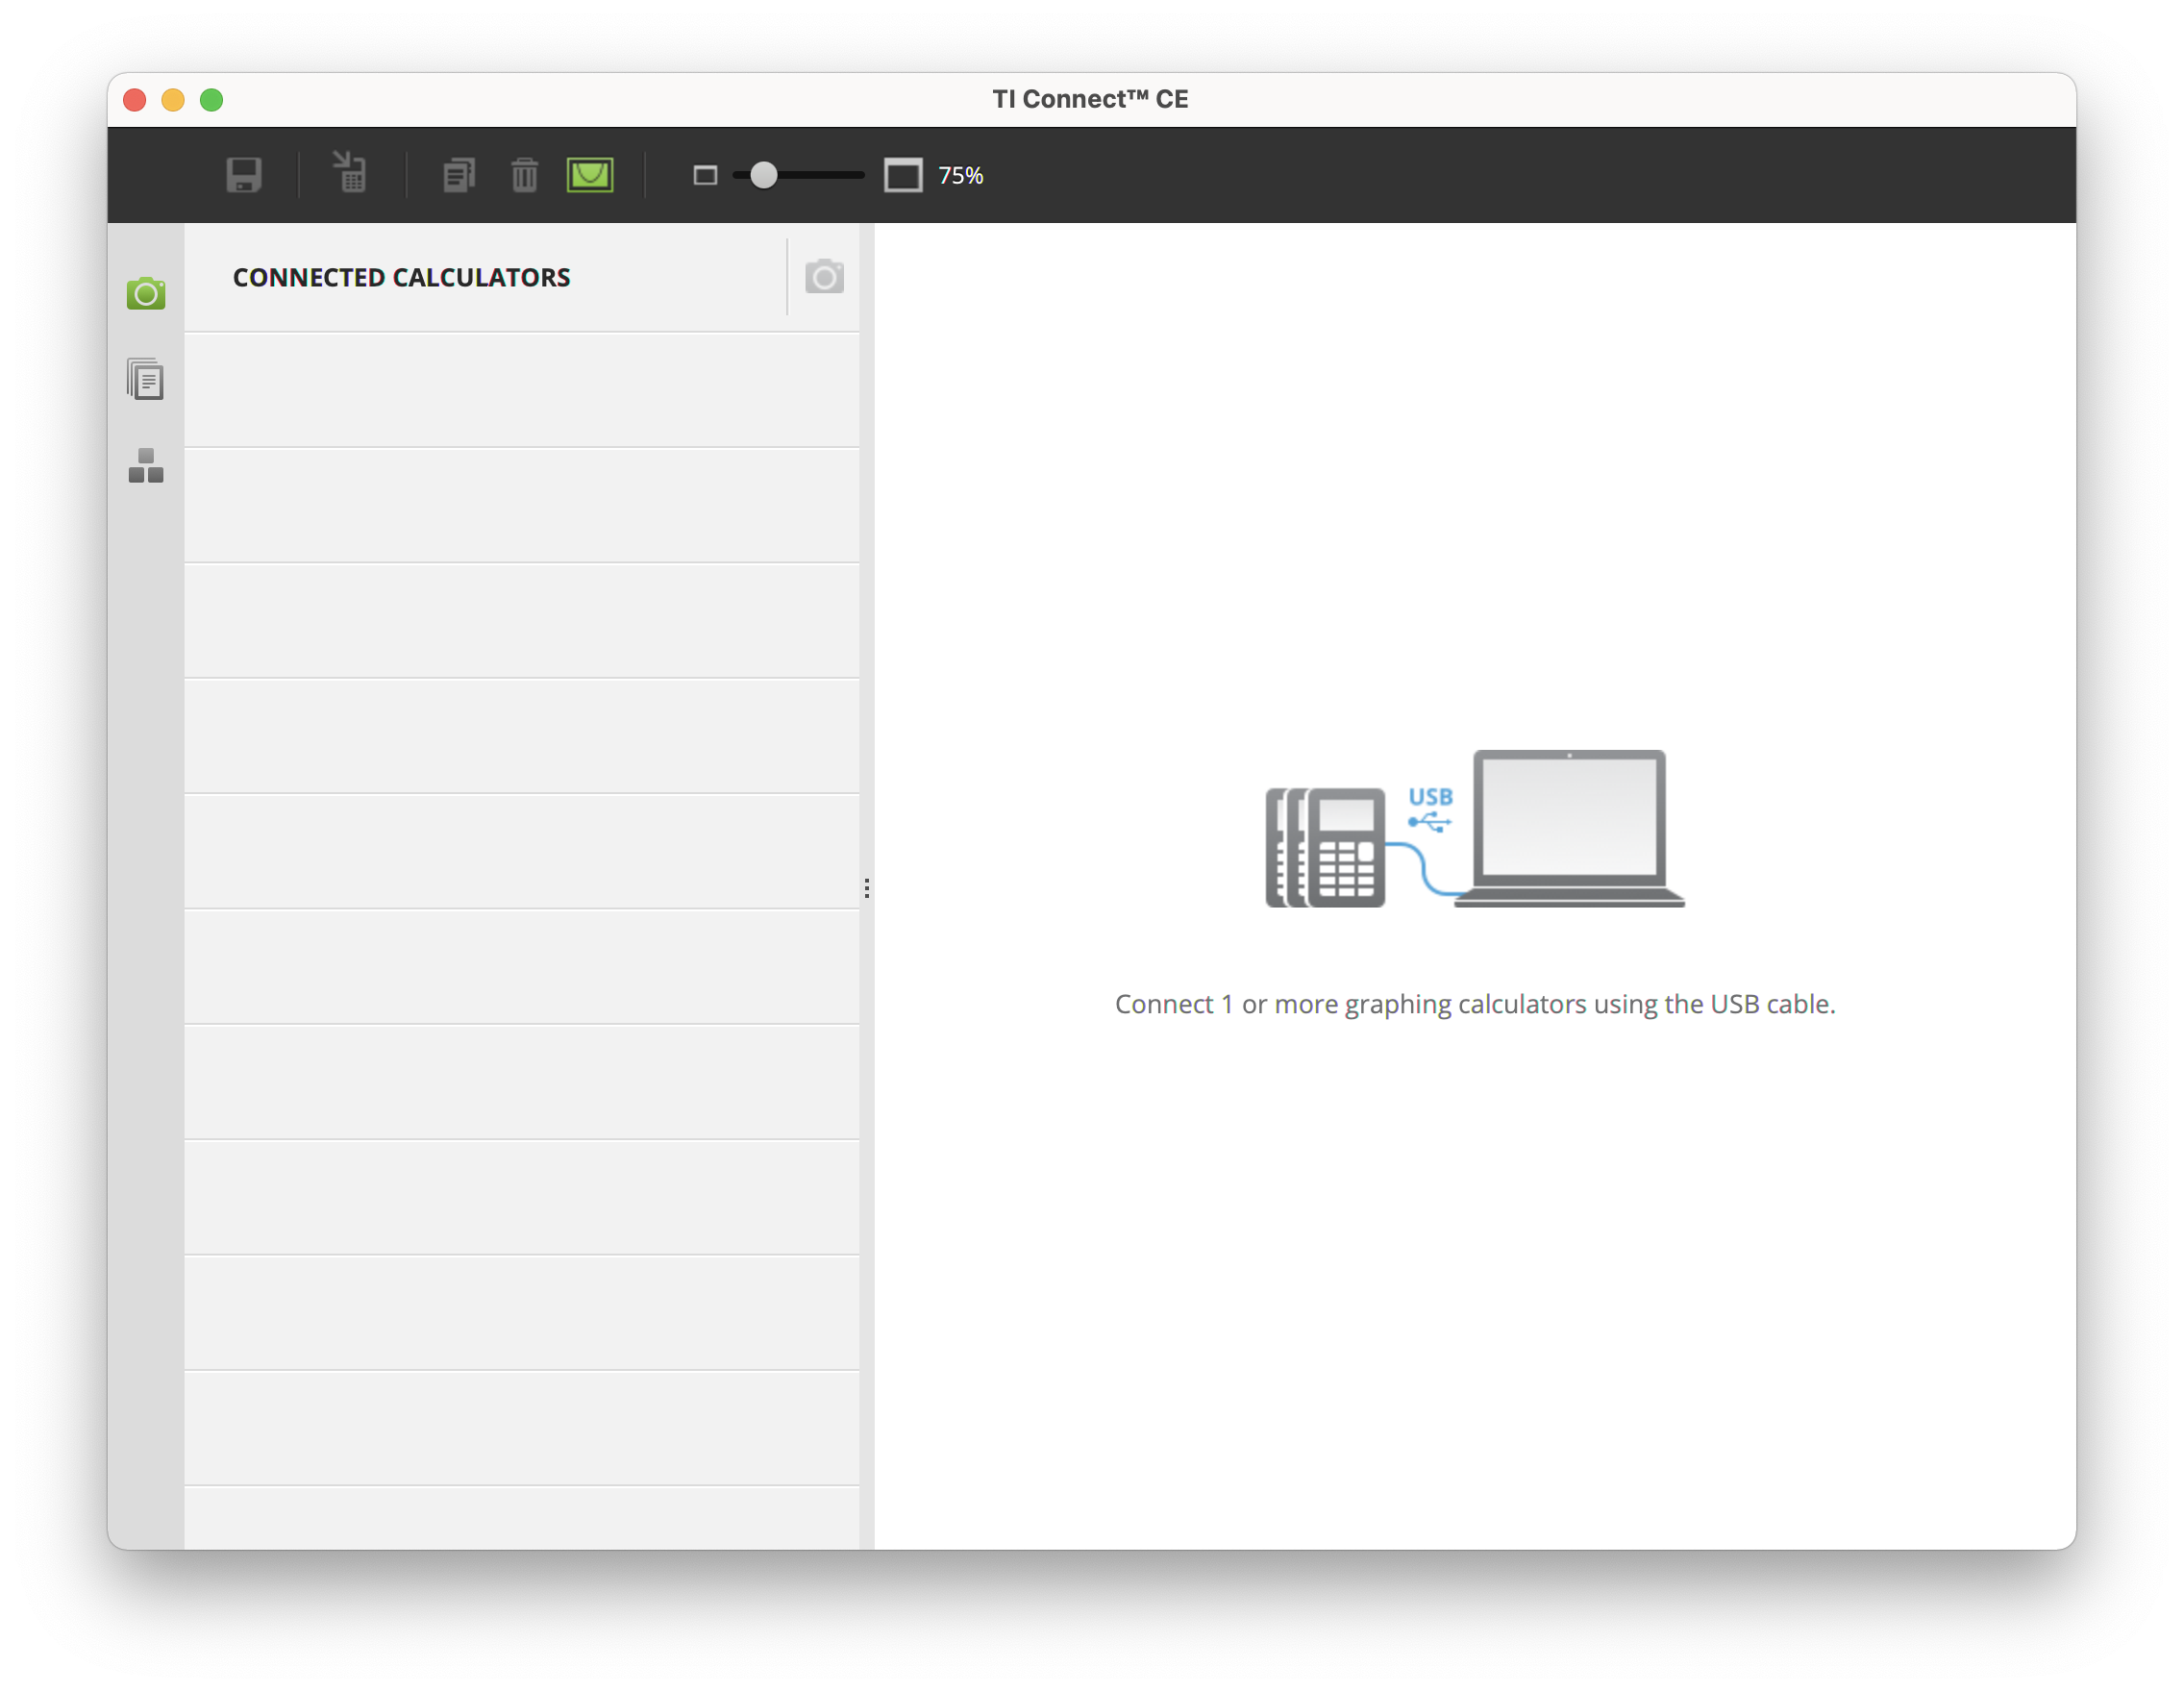This screenshot has width=2184, height=1692.
Task: Select the first empty calculator list row
Action: point(521,390)
